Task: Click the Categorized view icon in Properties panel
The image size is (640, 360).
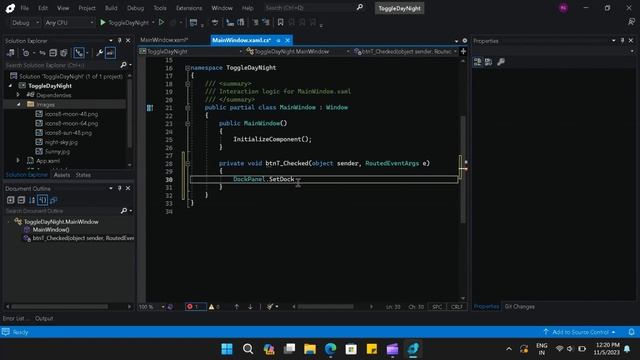Action: pos(478,62)
